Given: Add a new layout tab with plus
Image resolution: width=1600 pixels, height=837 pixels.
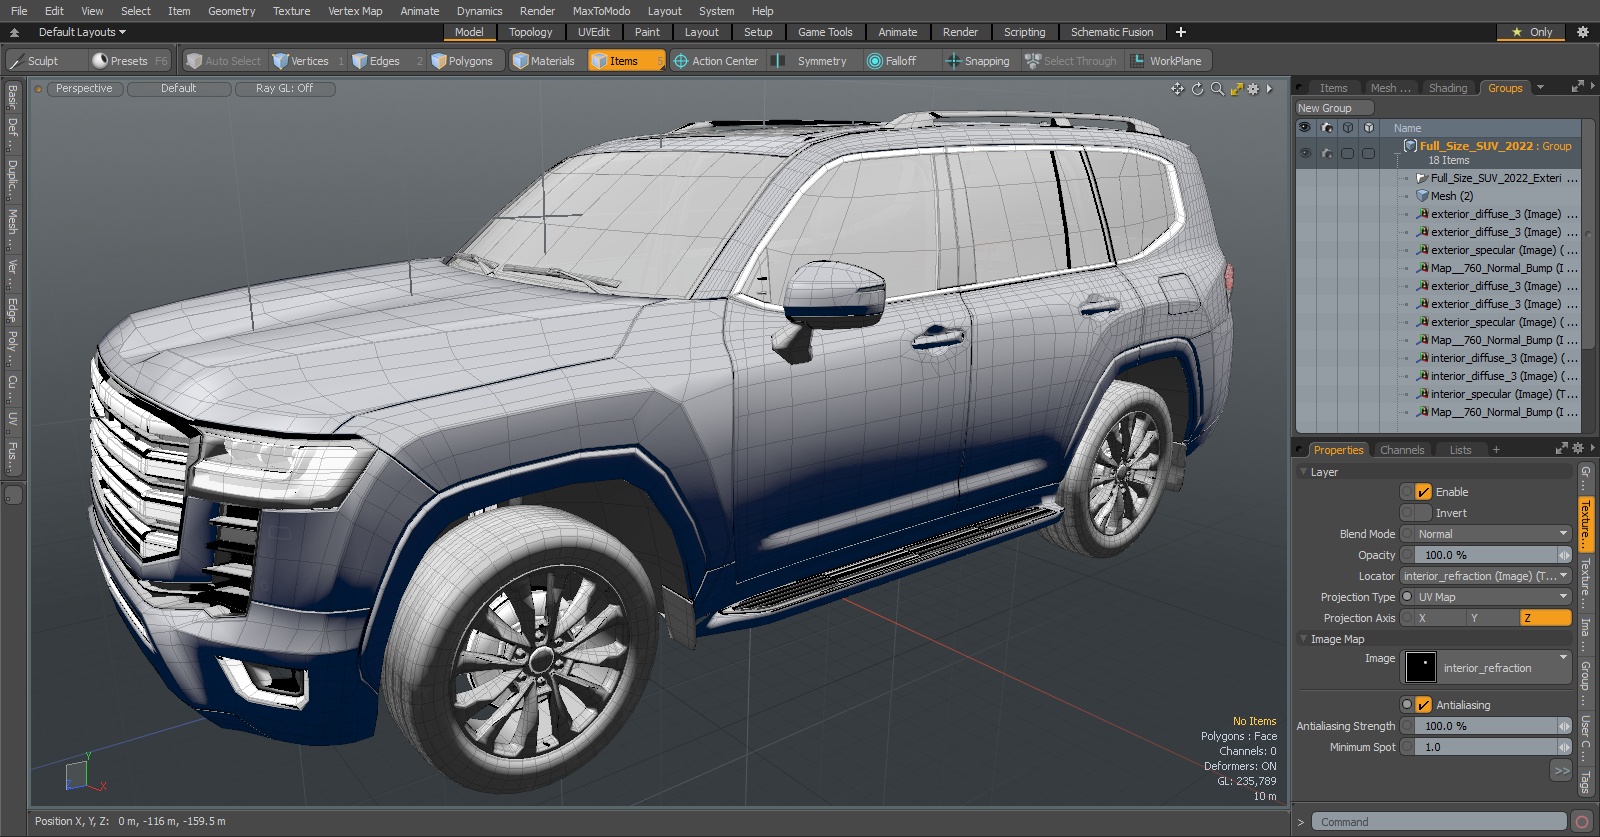Looking at the screenshot, I should coord(1181,32).
